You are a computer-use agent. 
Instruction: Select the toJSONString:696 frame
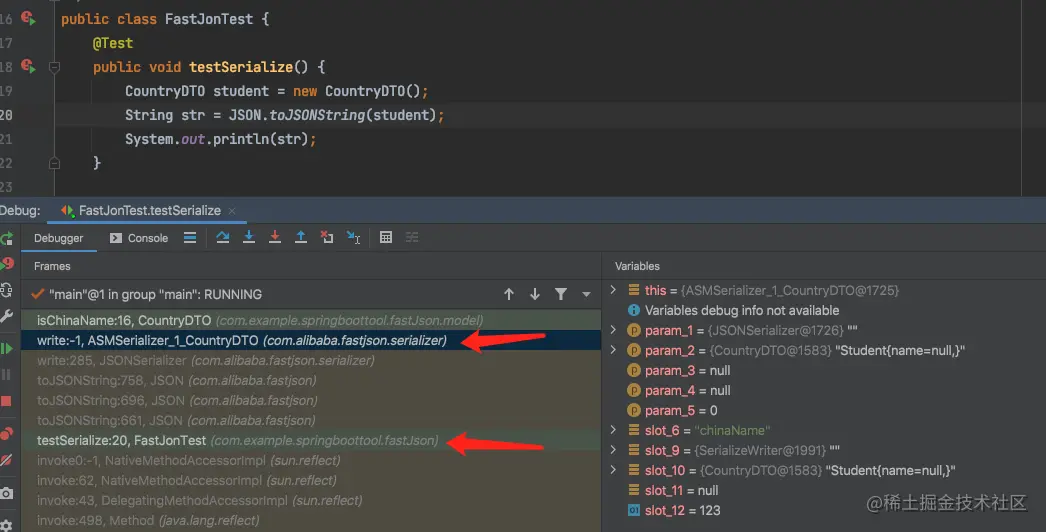(311, 401)
